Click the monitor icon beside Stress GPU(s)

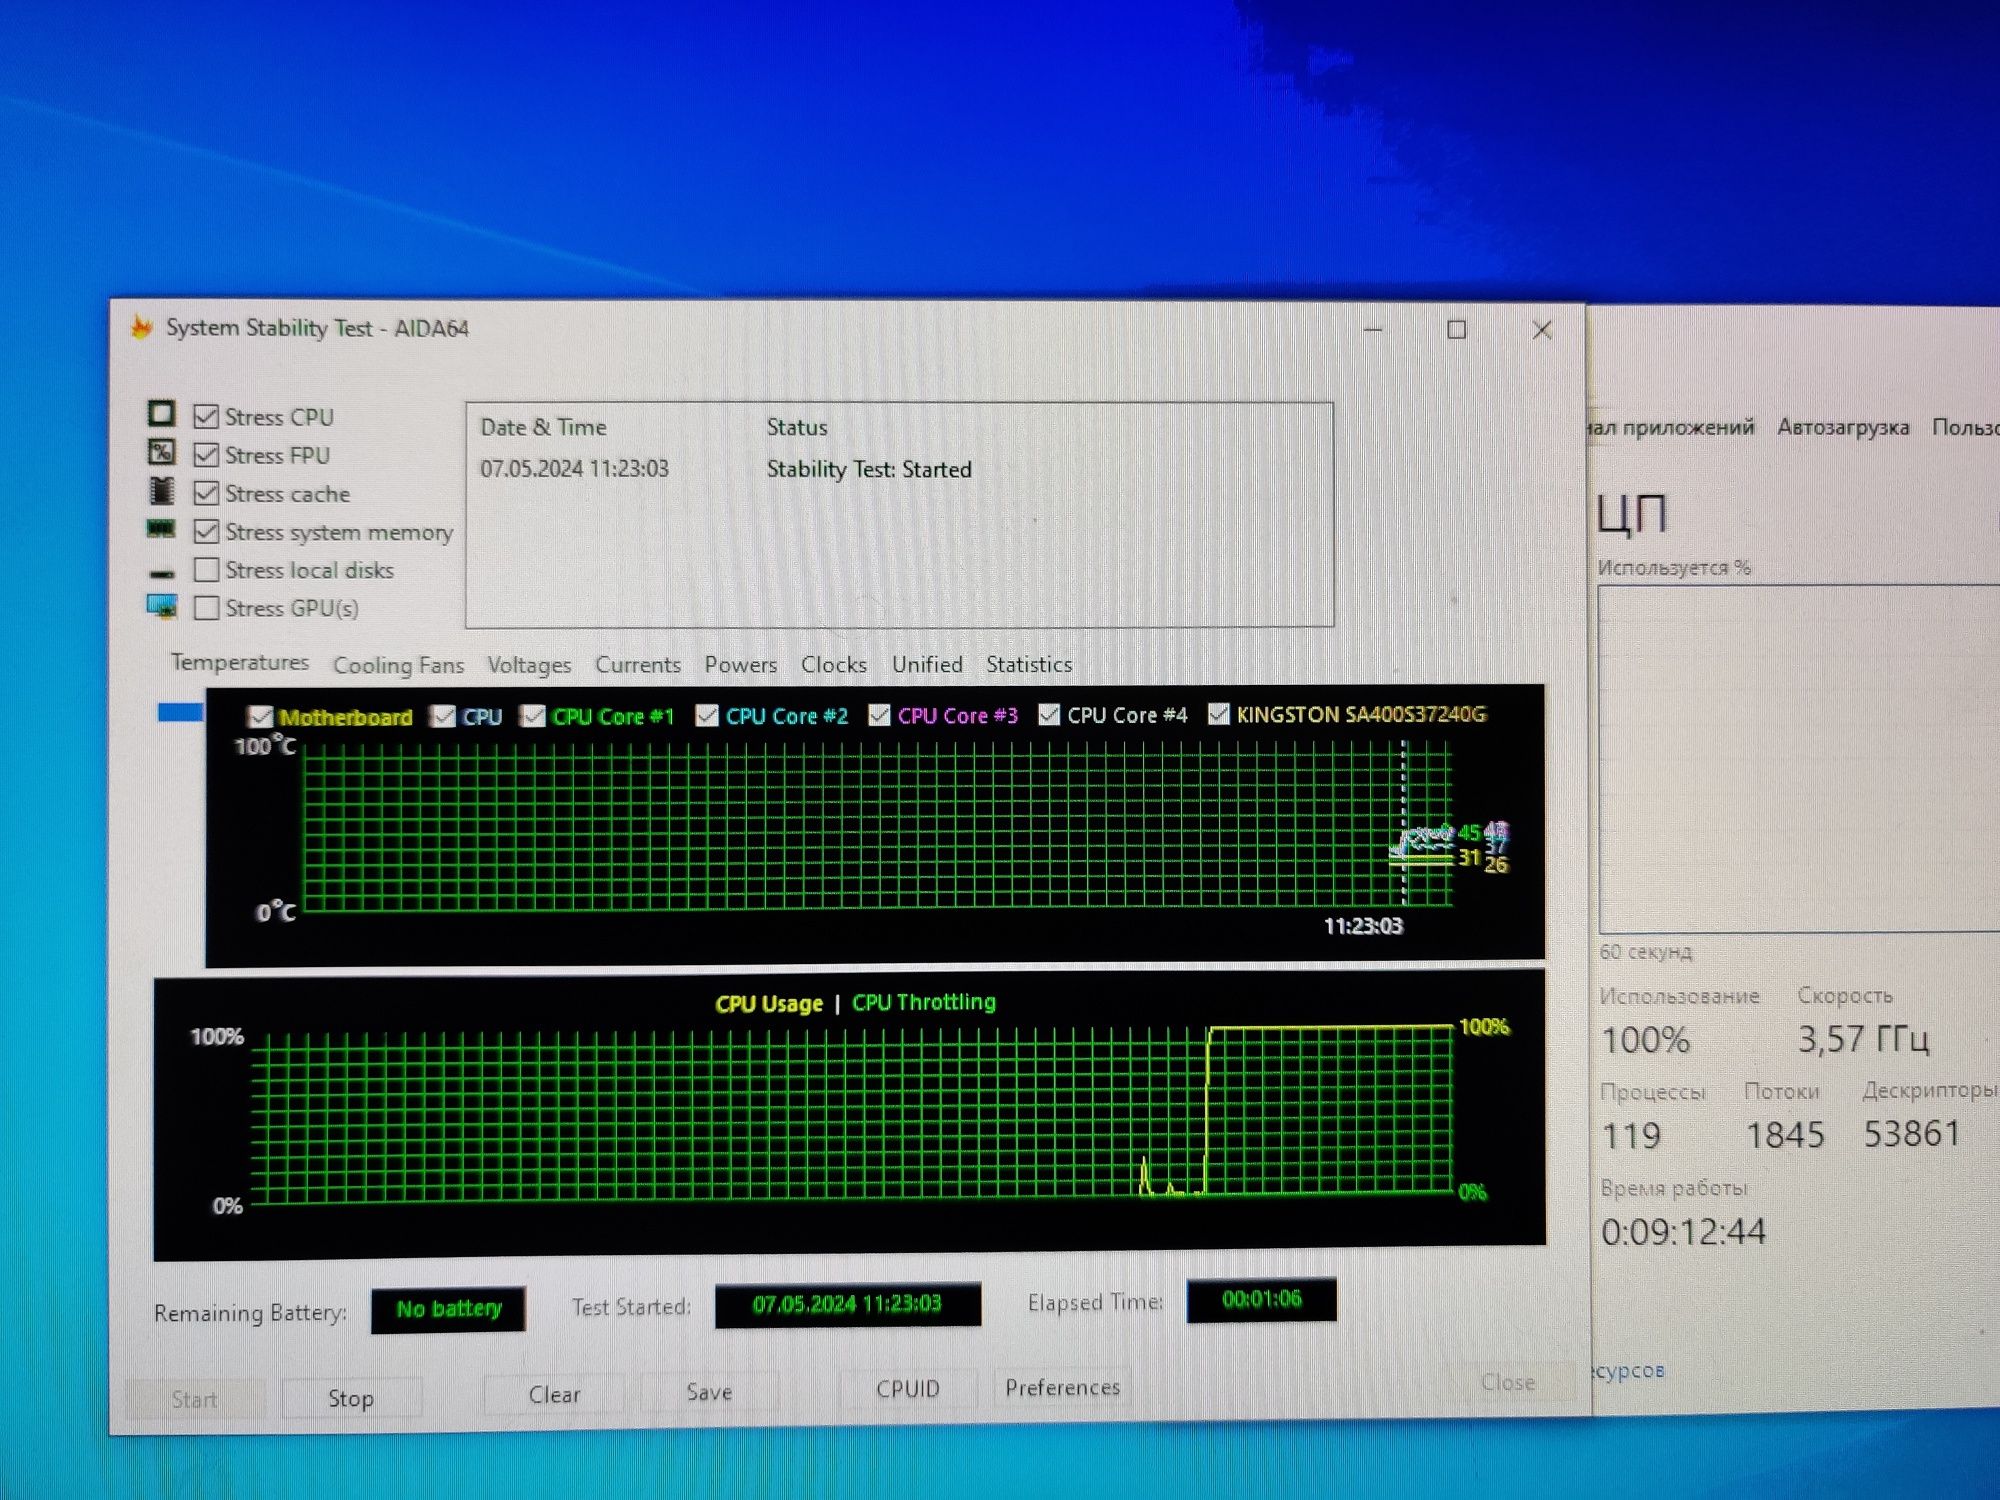[x=161, y=606]
